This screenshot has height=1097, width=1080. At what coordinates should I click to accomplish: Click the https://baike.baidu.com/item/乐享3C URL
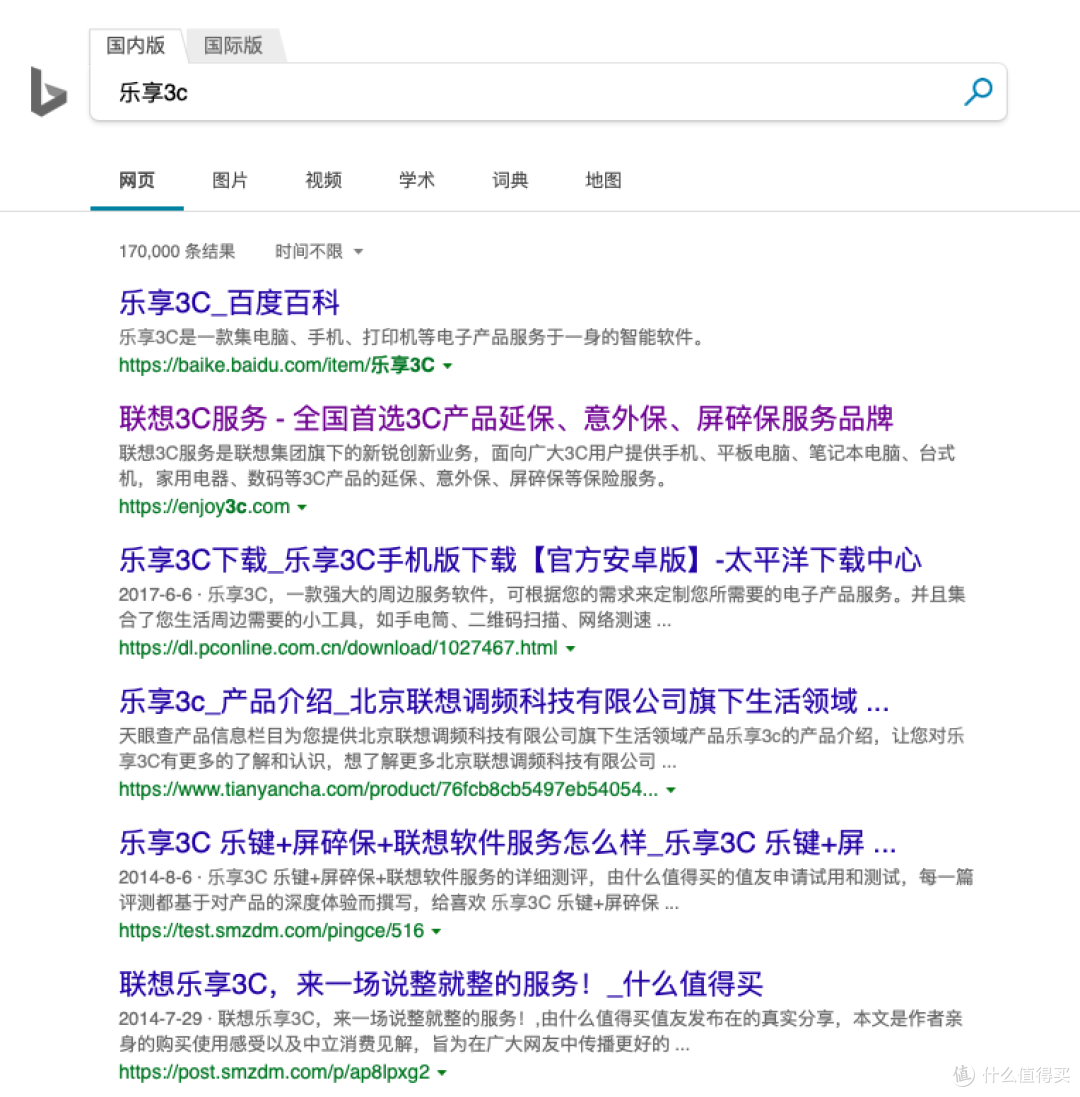(277, 365)
